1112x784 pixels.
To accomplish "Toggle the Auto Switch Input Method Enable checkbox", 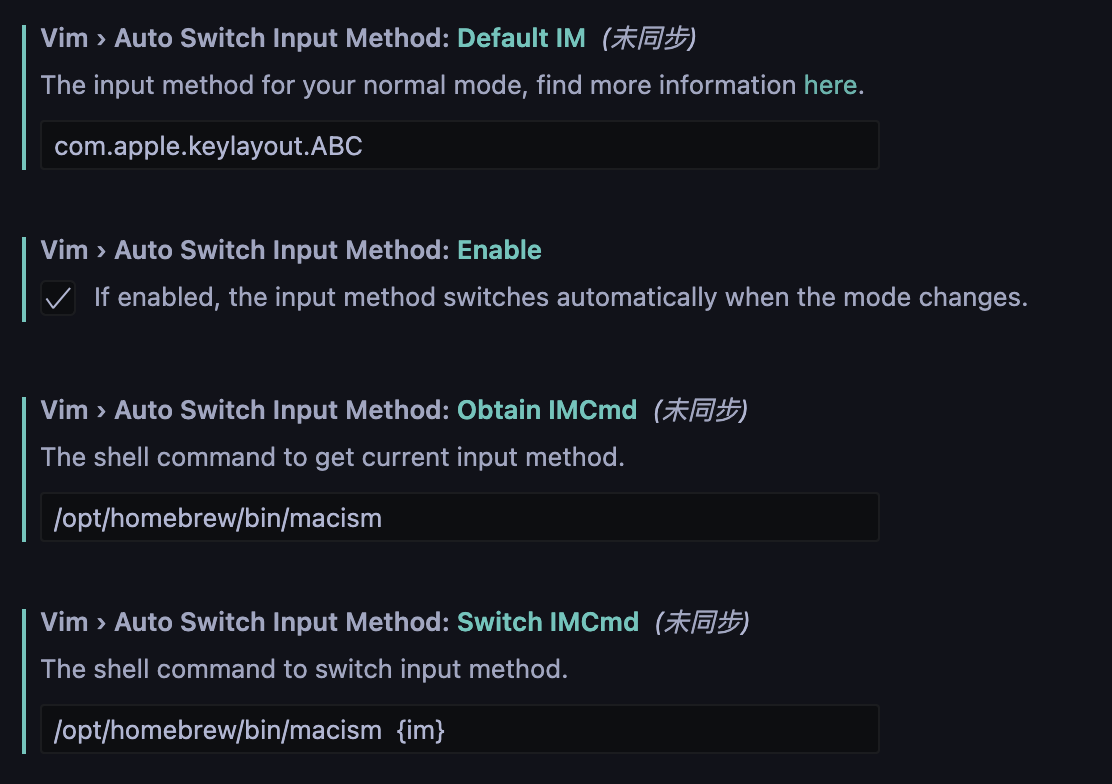I will 59,298.
